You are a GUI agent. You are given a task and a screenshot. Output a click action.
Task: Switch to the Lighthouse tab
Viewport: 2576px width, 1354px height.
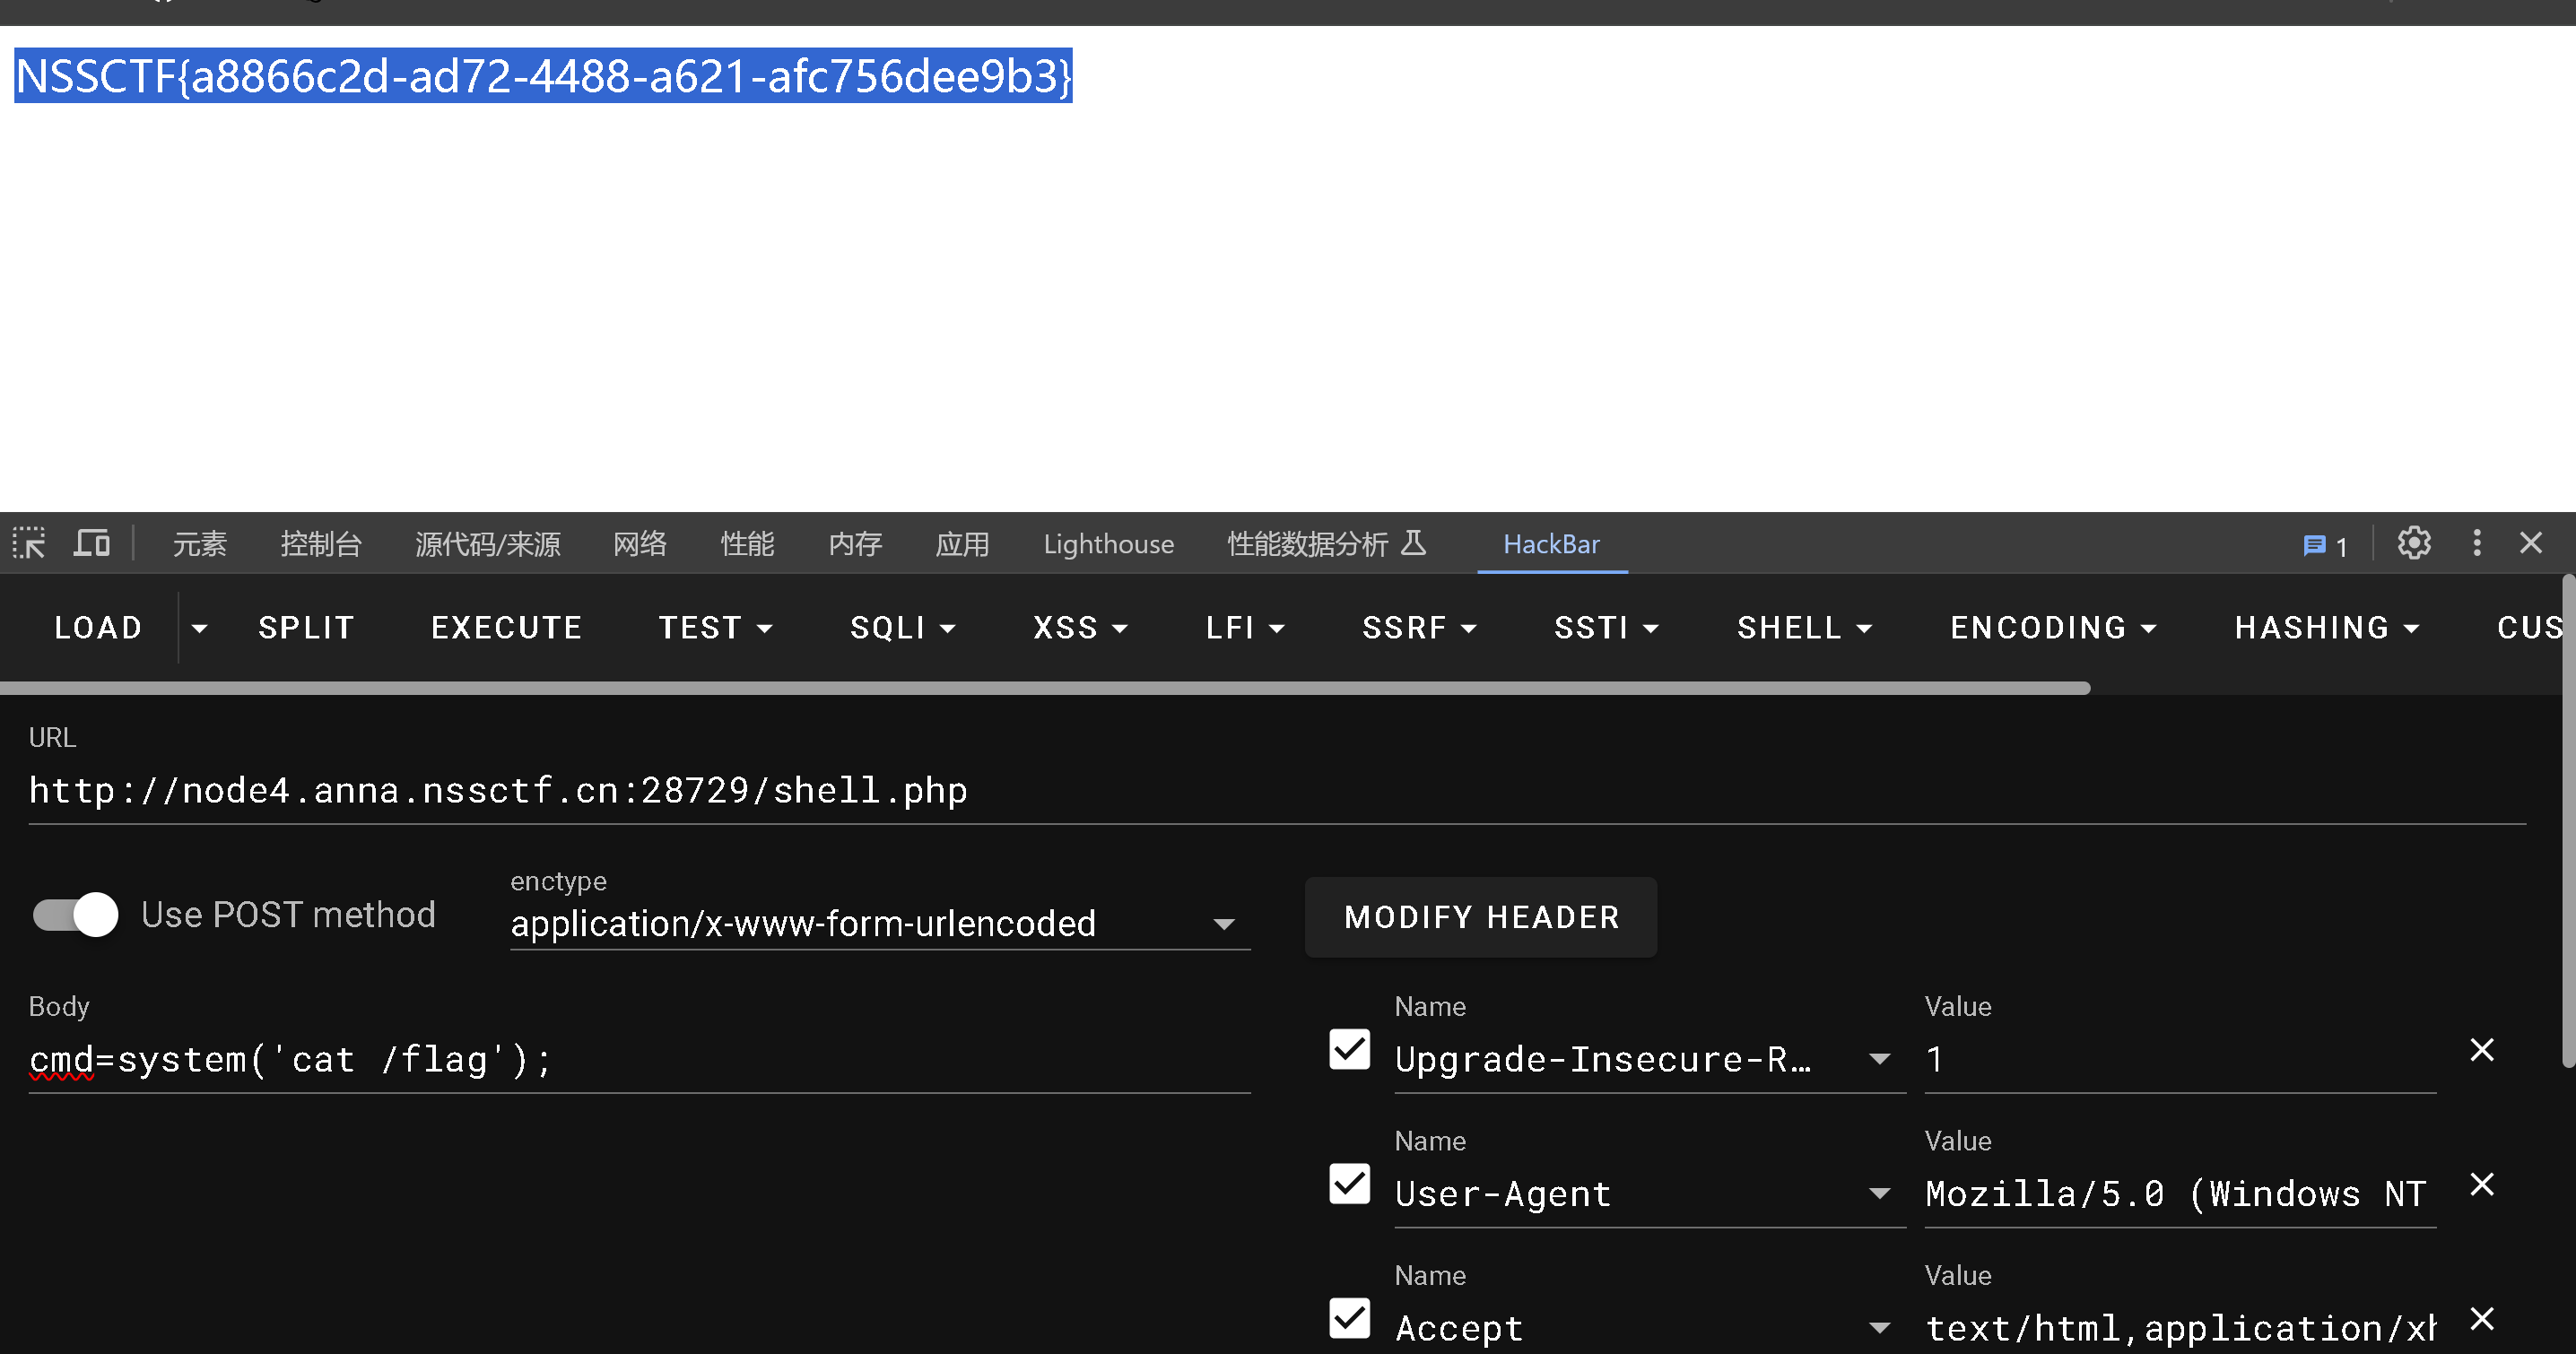pos(1108,544)
